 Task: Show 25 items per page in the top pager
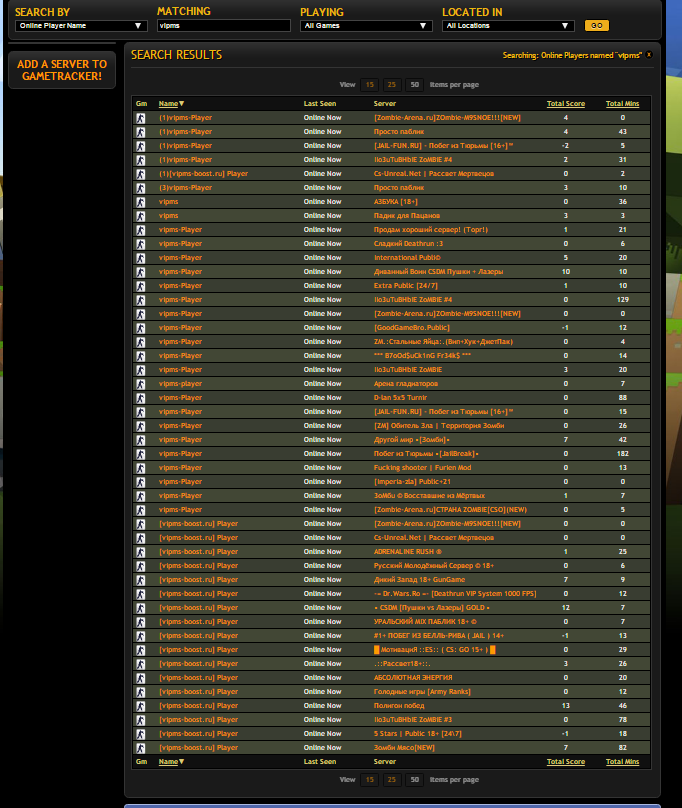[392, 85]
